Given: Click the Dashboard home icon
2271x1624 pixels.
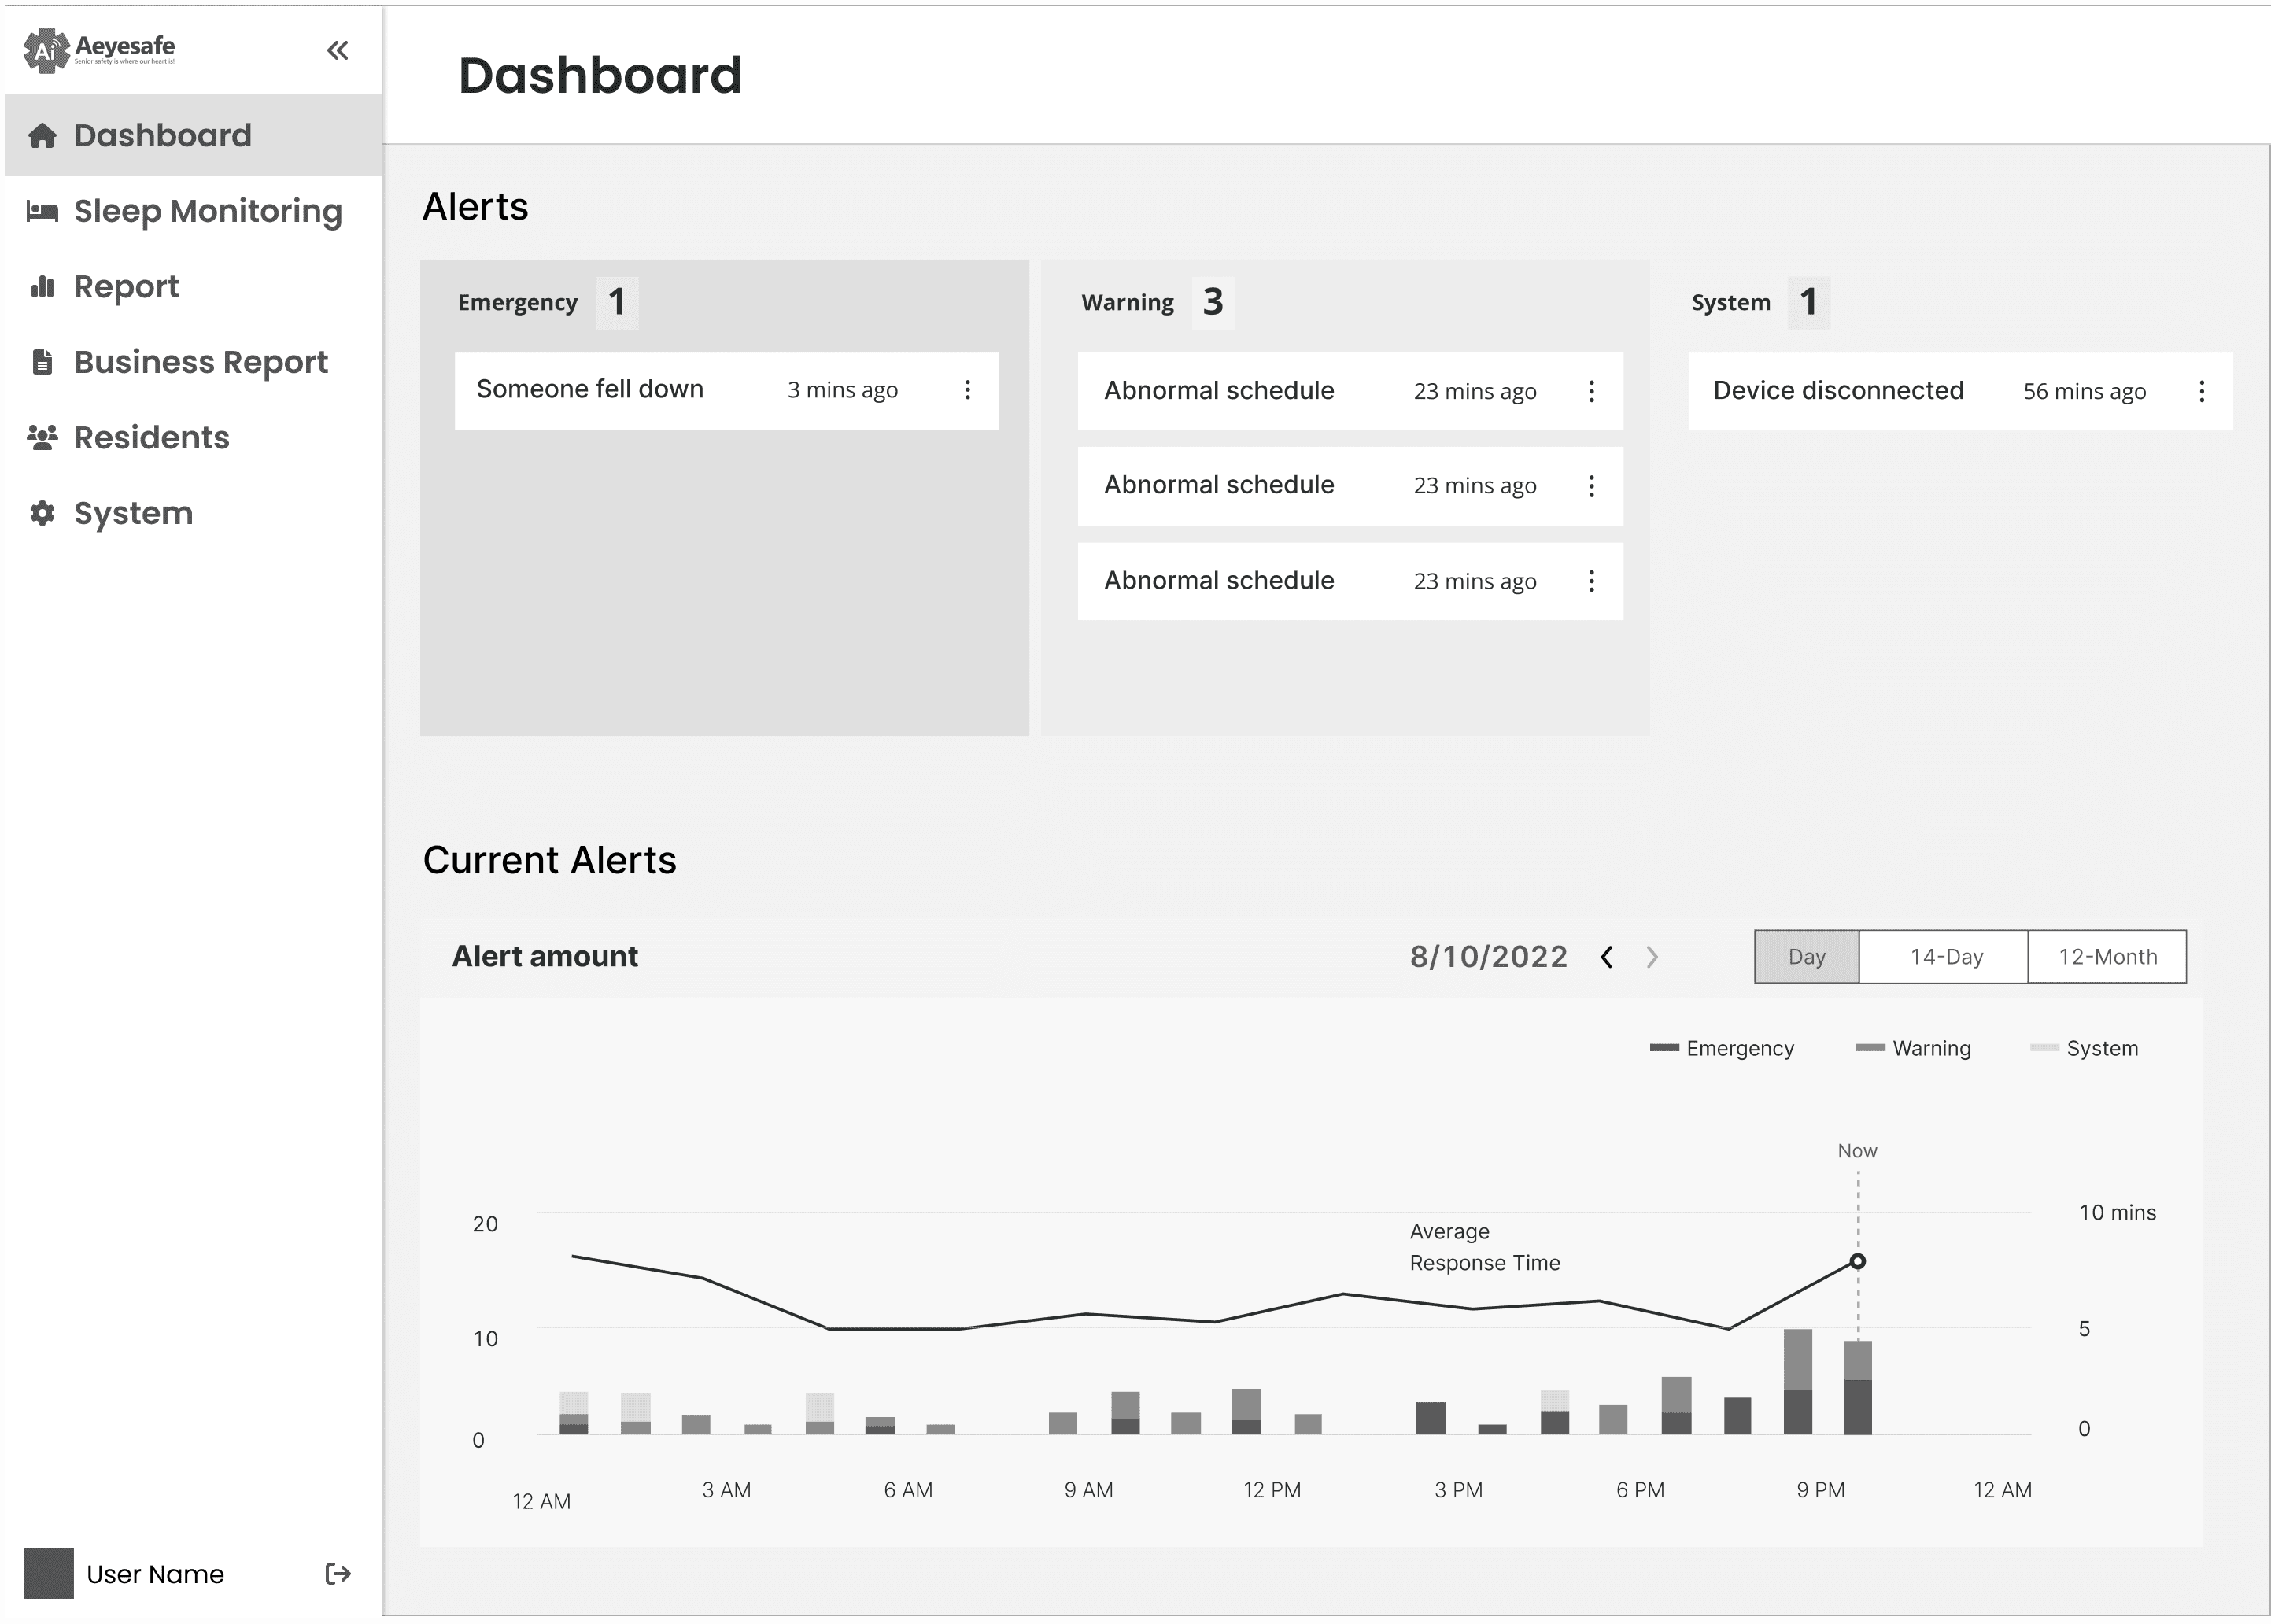Looking at the screenshot, I should click(x=42, y=135).
